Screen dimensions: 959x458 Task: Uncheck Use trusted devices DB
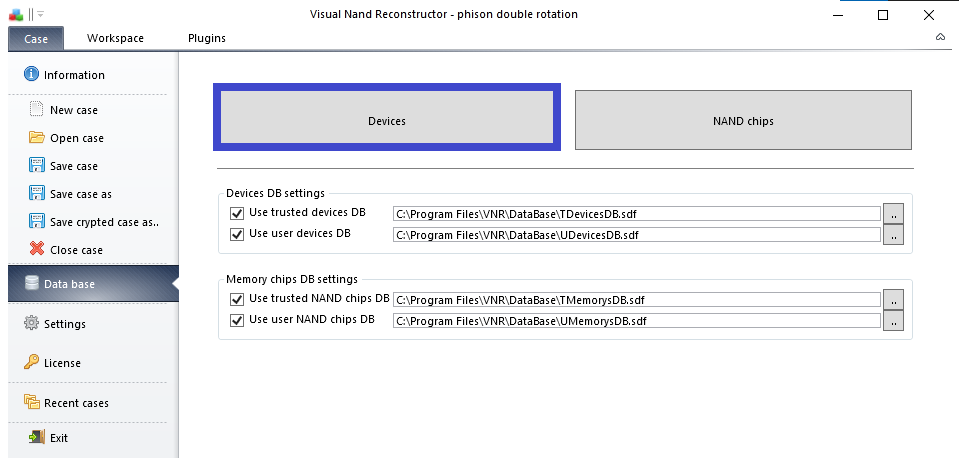coord(237,213)
